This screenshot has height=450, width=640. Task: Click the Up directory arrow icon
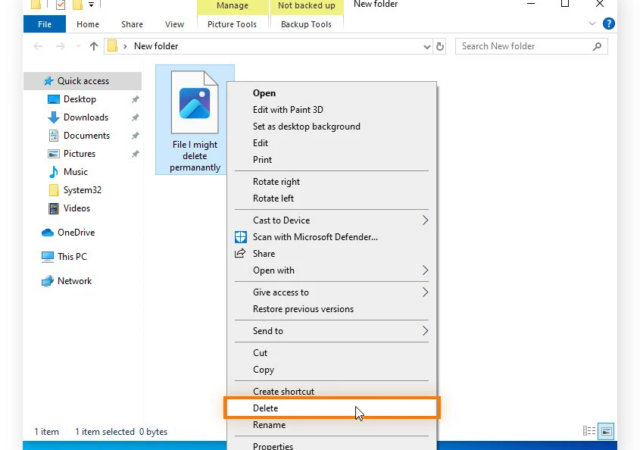point(94,46)
